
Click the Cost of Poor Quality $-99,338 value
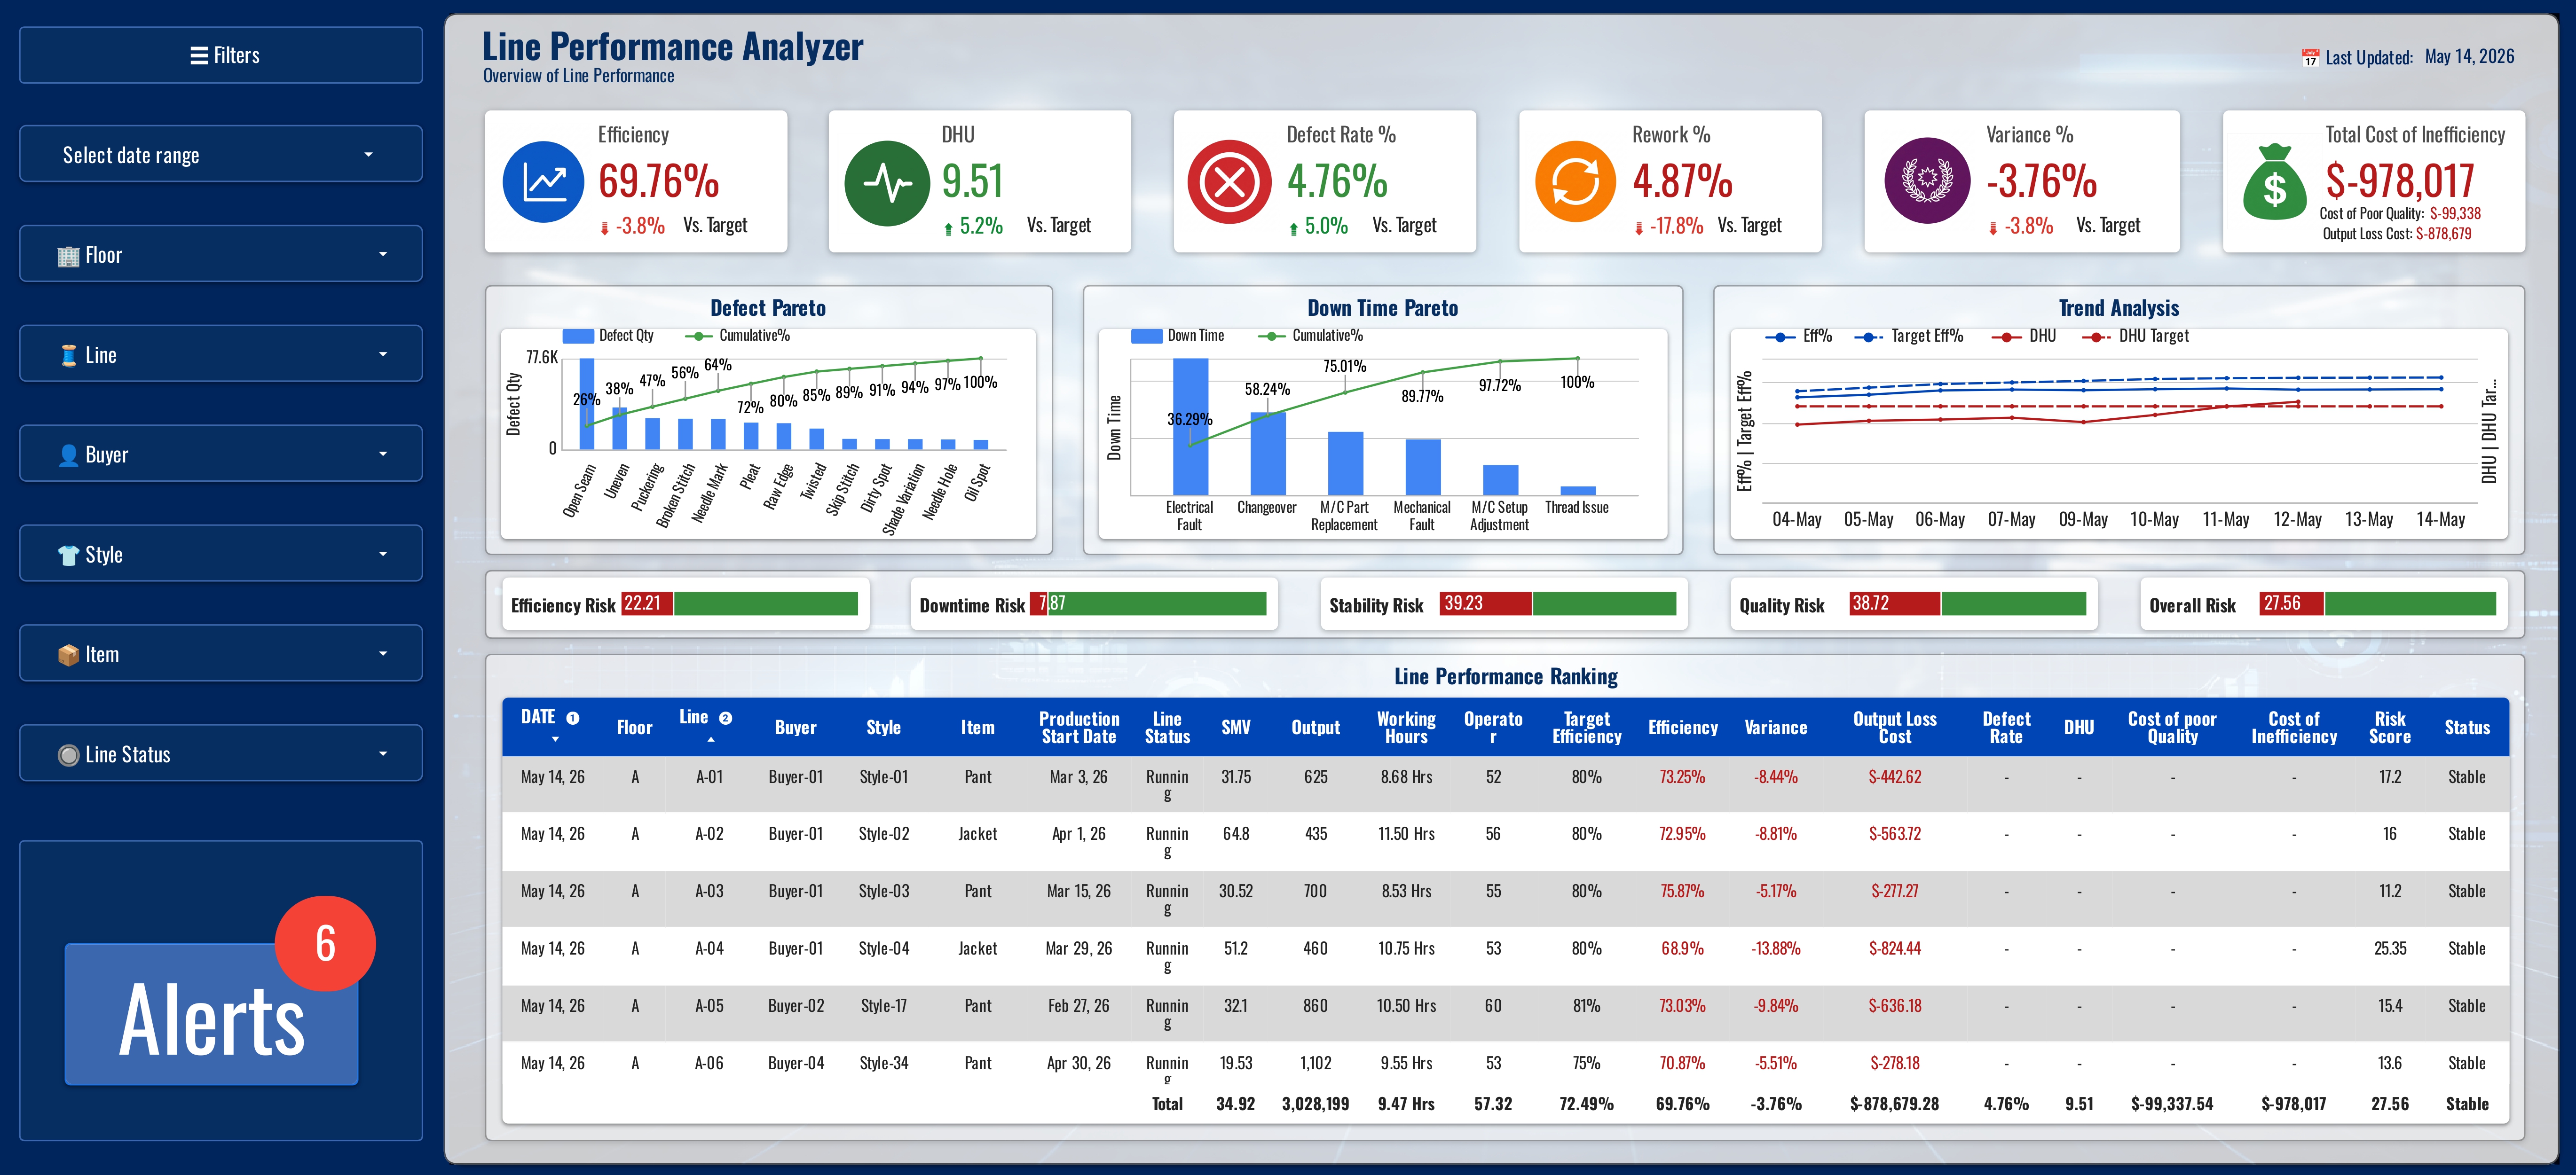coord(2455,214)
